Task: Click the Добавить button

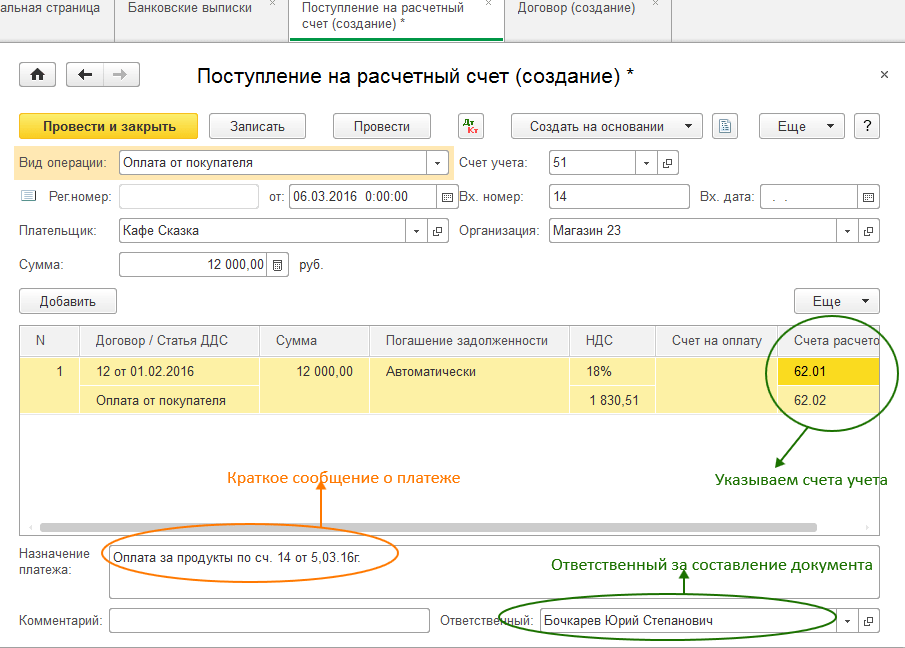Action: (x=68, y=301)
